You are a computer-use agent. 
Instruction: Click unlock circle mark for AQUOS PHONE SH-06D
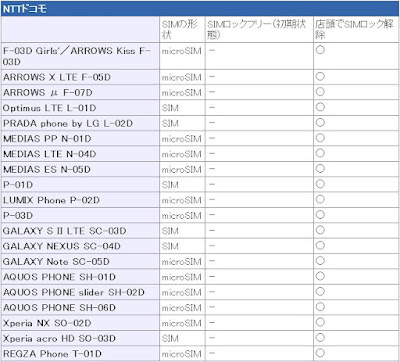[x=320, y=307]
